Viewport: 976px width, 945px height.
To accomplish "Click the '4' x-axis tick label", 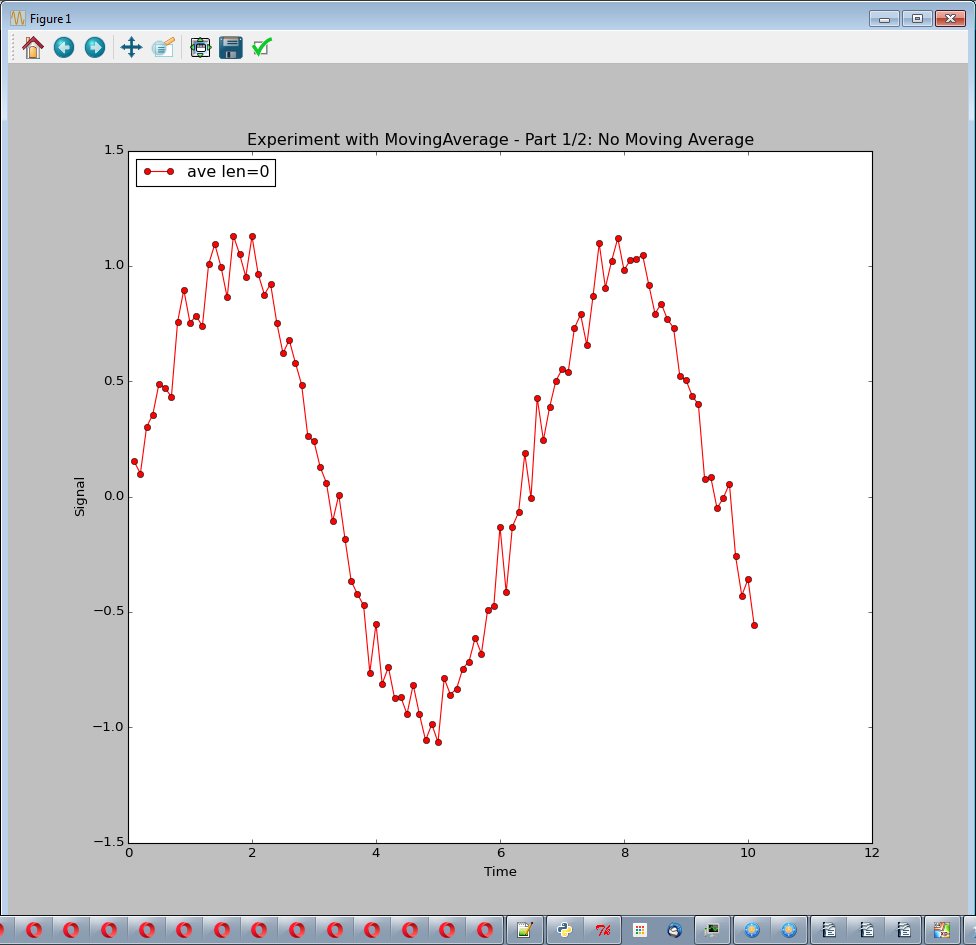I will pyautogui.click(x=376, y=853).
